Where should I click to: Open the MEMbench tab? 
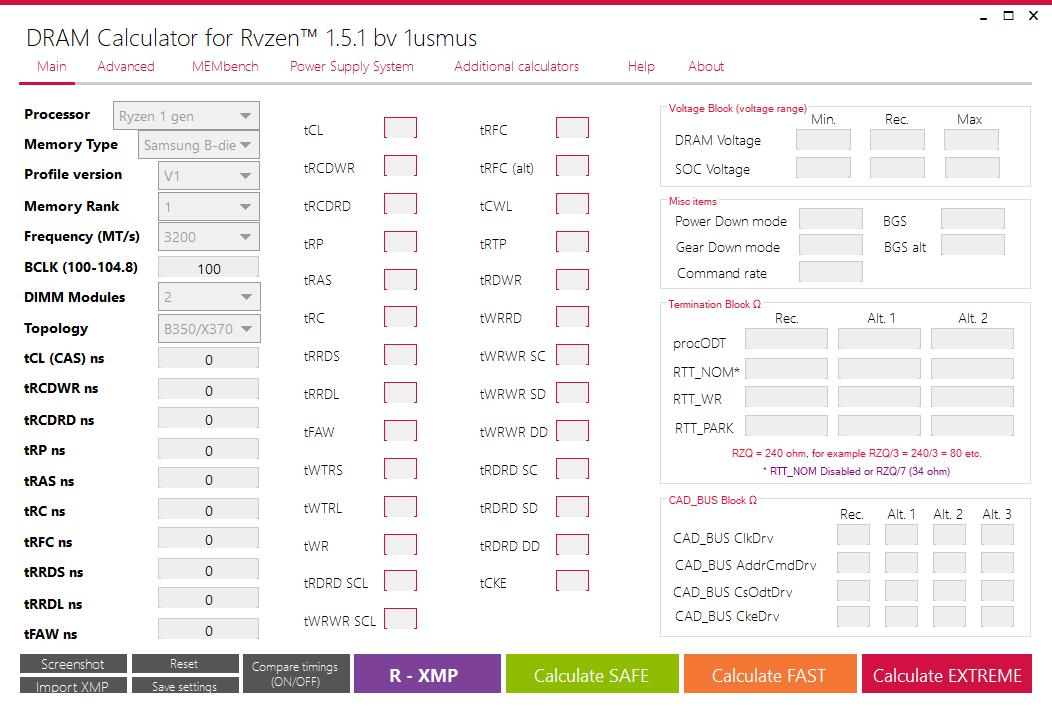(225, 66)
